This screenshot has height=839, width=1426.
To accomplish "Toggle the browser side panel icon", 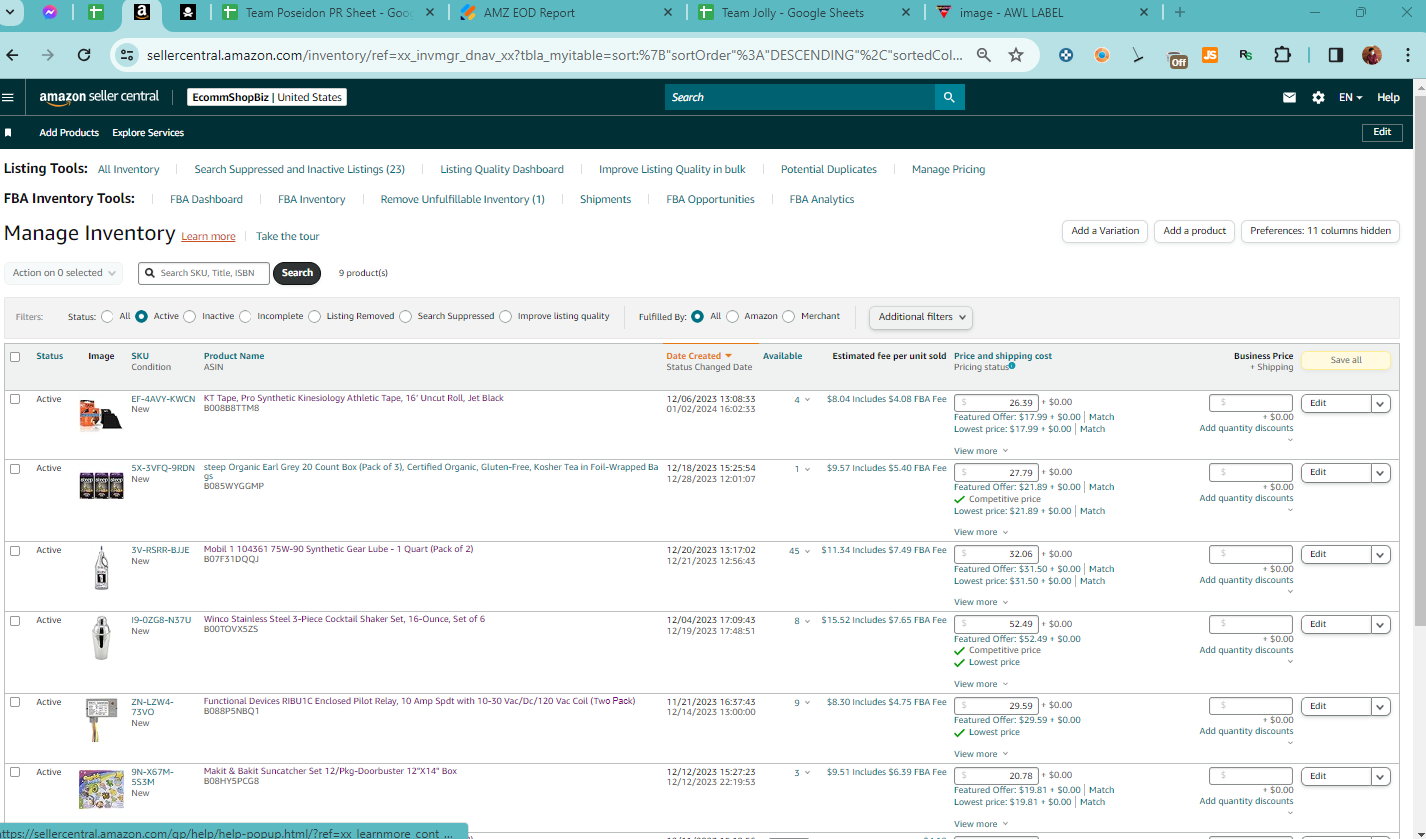I will (x=1335, y=55).
